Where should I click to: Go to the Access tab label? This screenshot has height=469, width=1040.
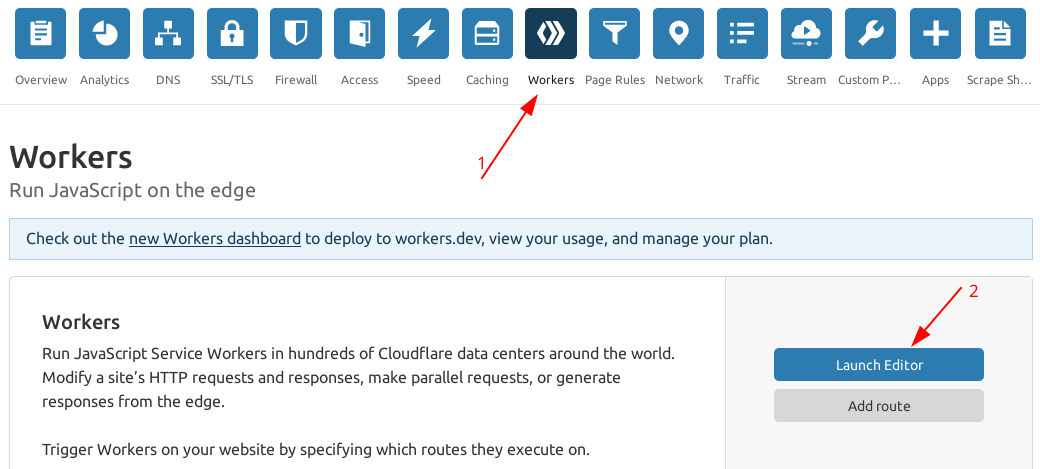(x=359, y=80)
